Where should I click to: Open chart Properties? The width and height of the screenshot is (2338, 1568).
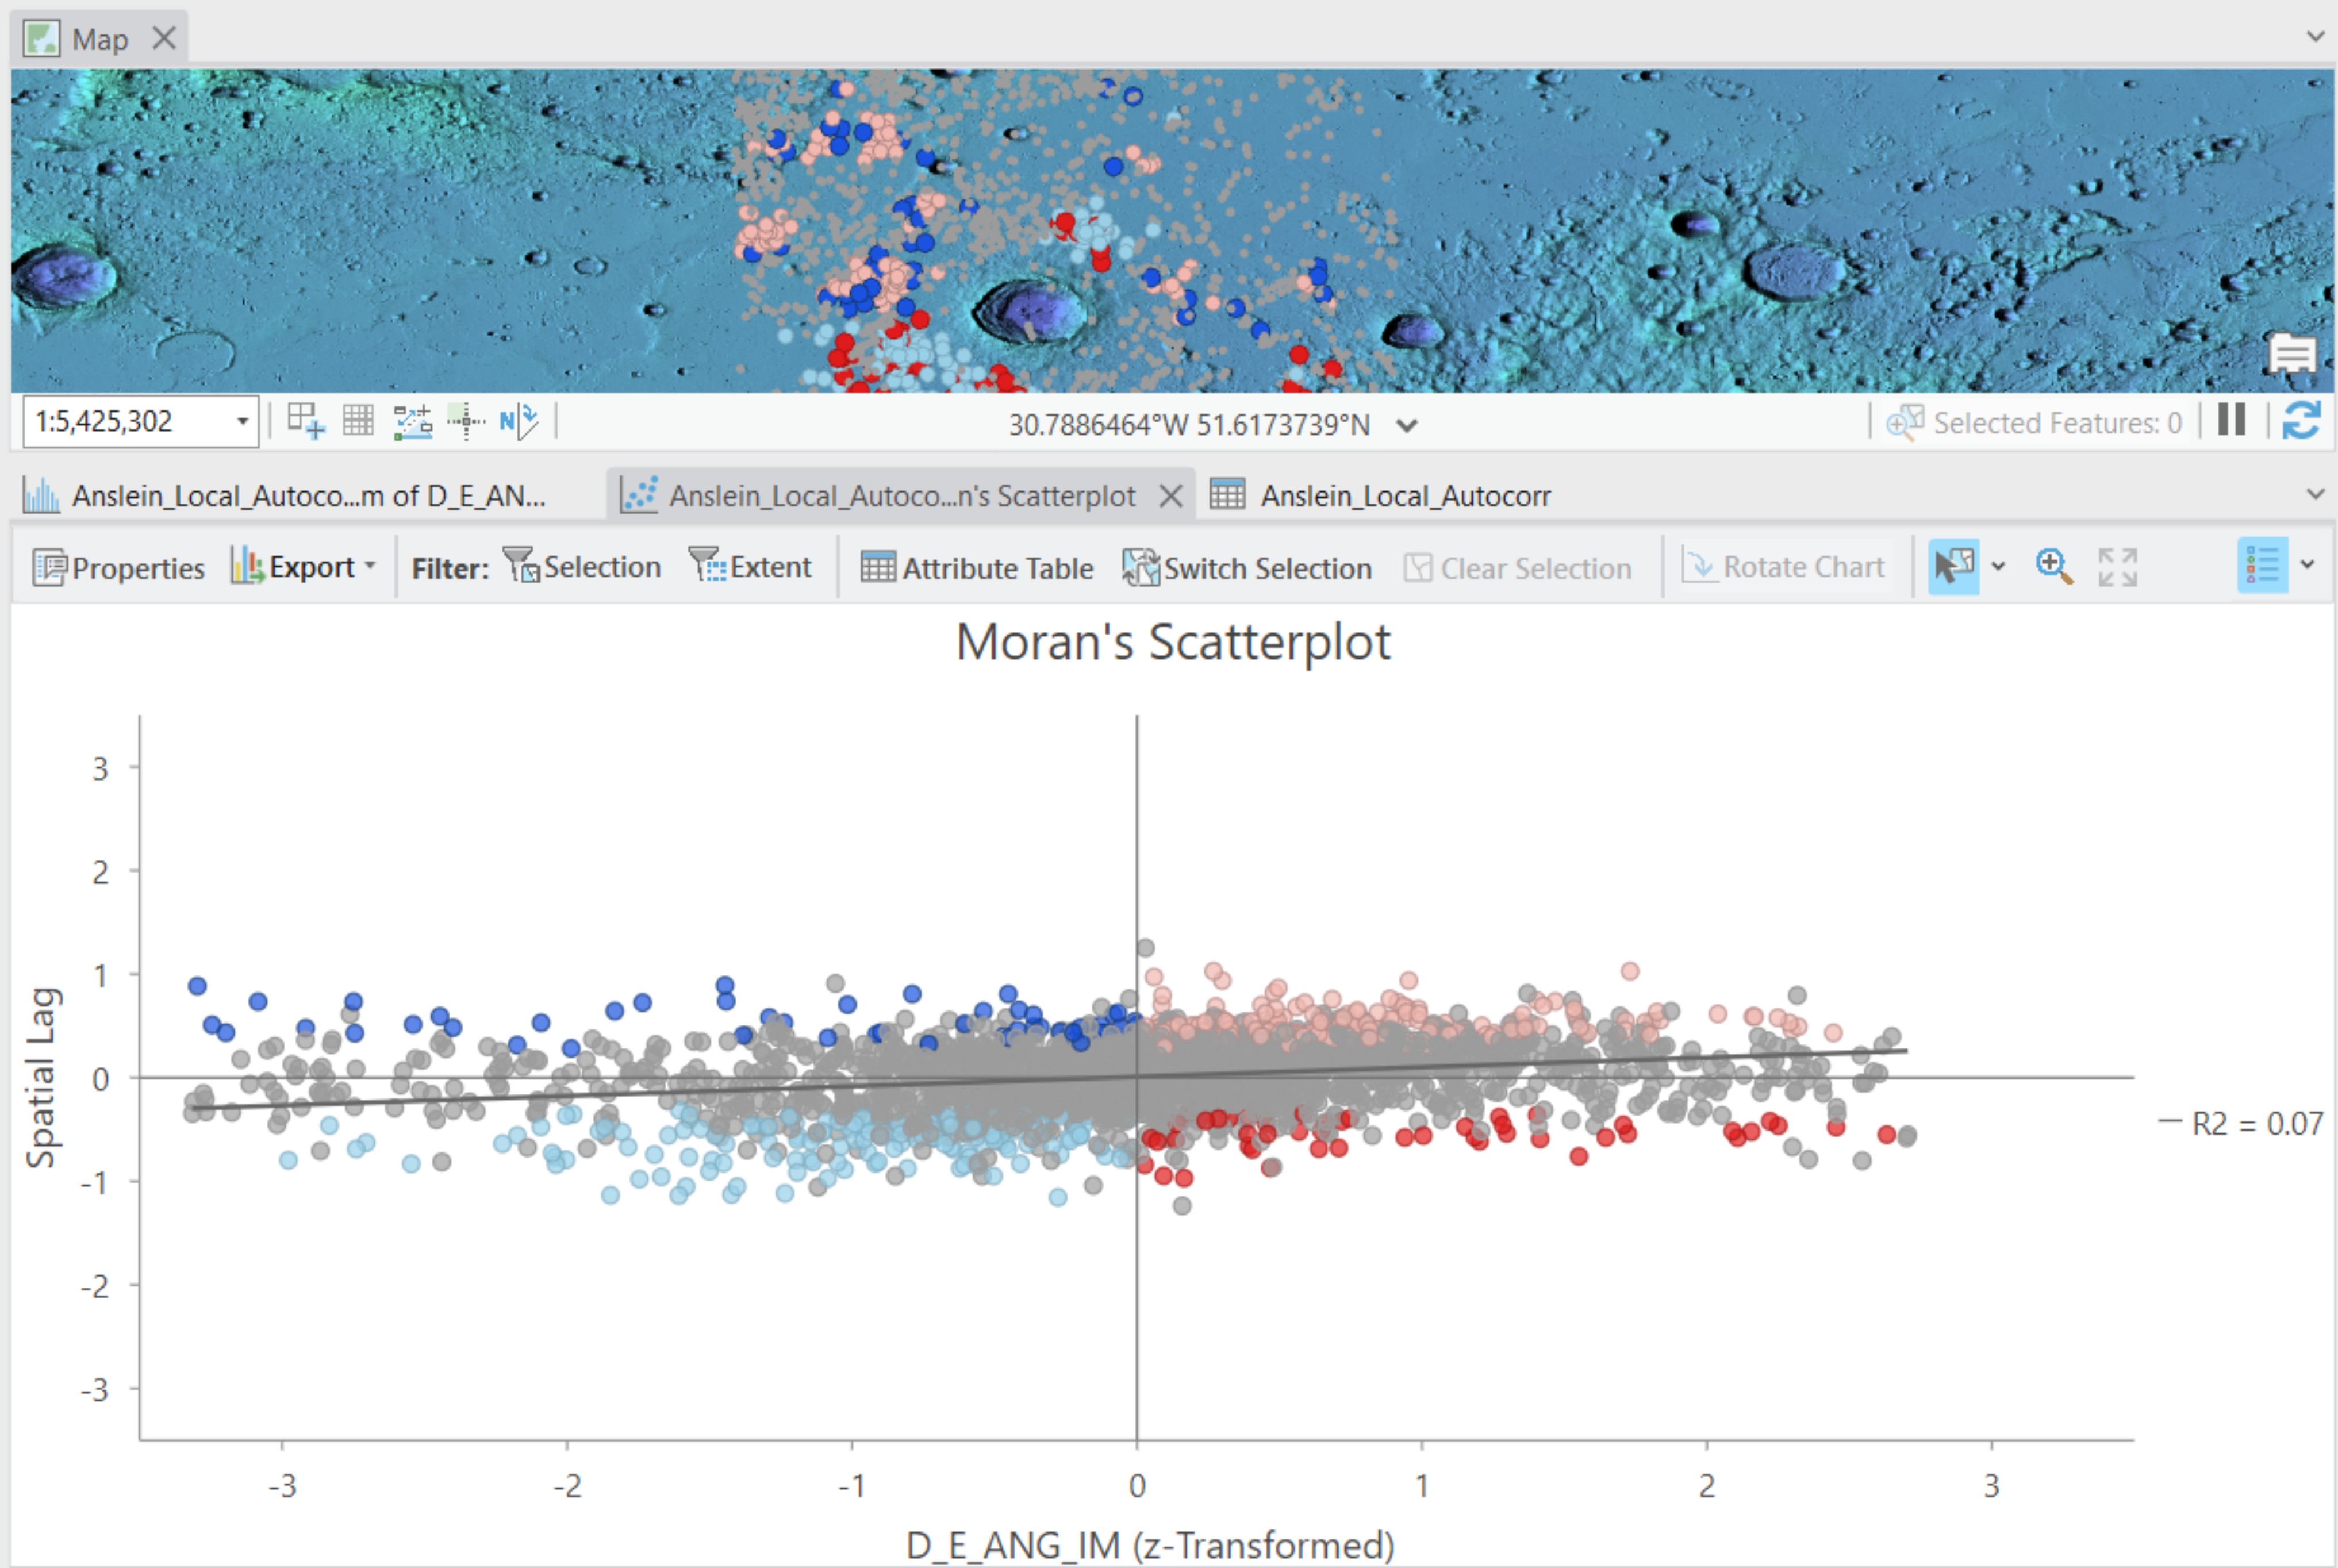pos(118,567)
